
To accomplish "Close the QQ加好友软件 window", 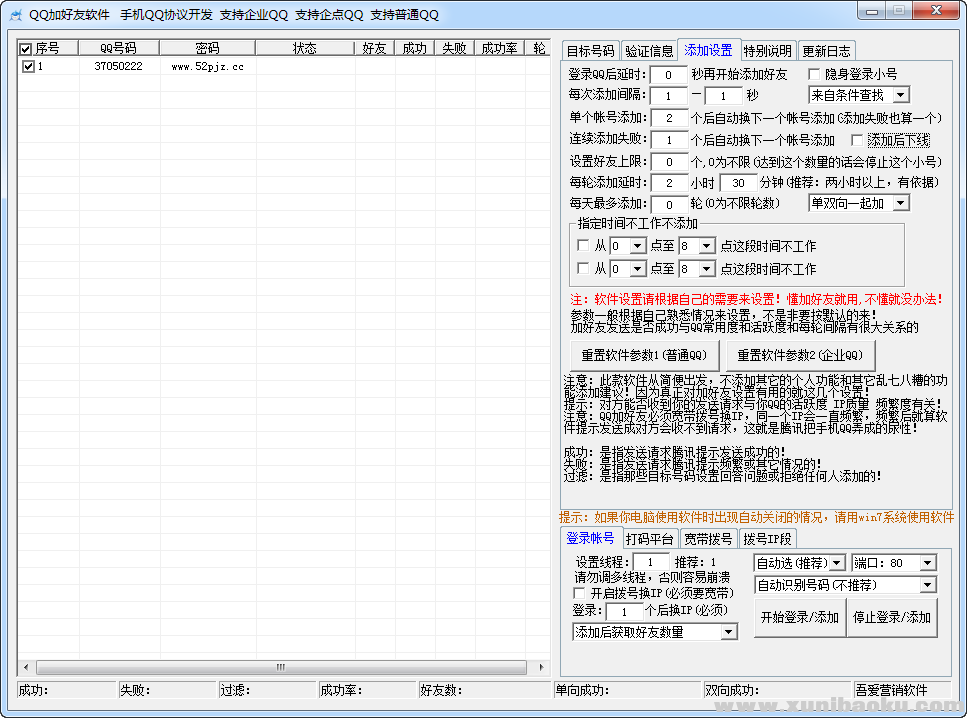I will coord(937,10).
